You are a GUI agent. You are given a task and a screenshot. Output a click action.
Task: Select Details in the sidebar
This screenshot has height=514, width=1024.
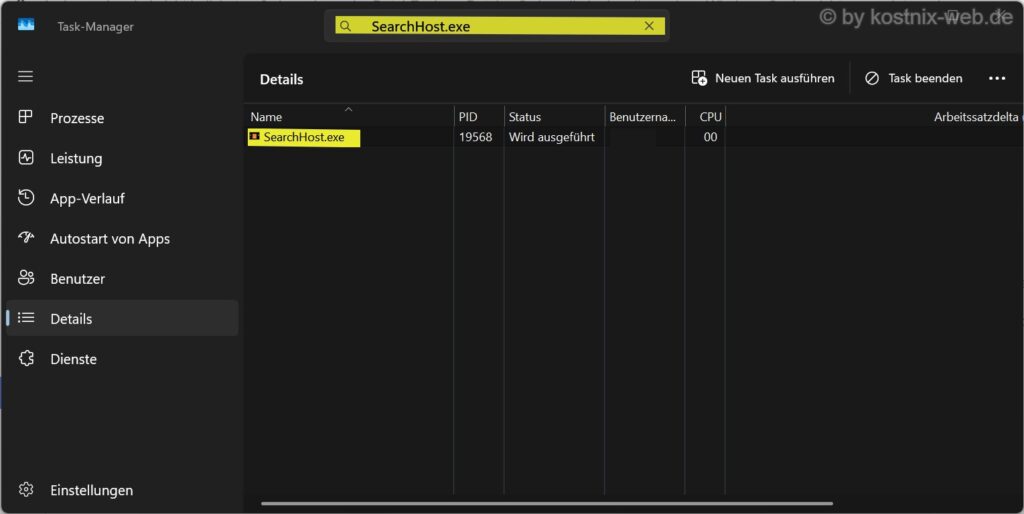click(x=122, y=319)
